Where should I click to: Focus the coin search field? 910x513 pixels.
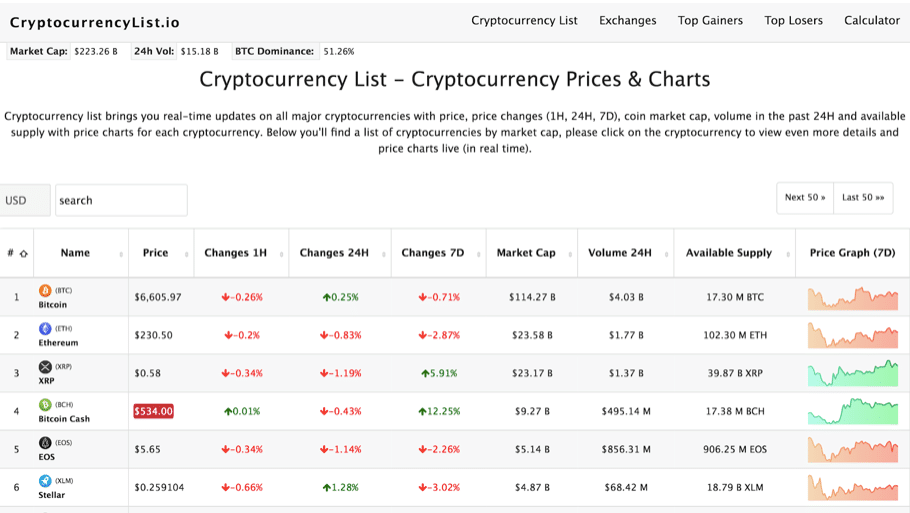click(121, 200)
